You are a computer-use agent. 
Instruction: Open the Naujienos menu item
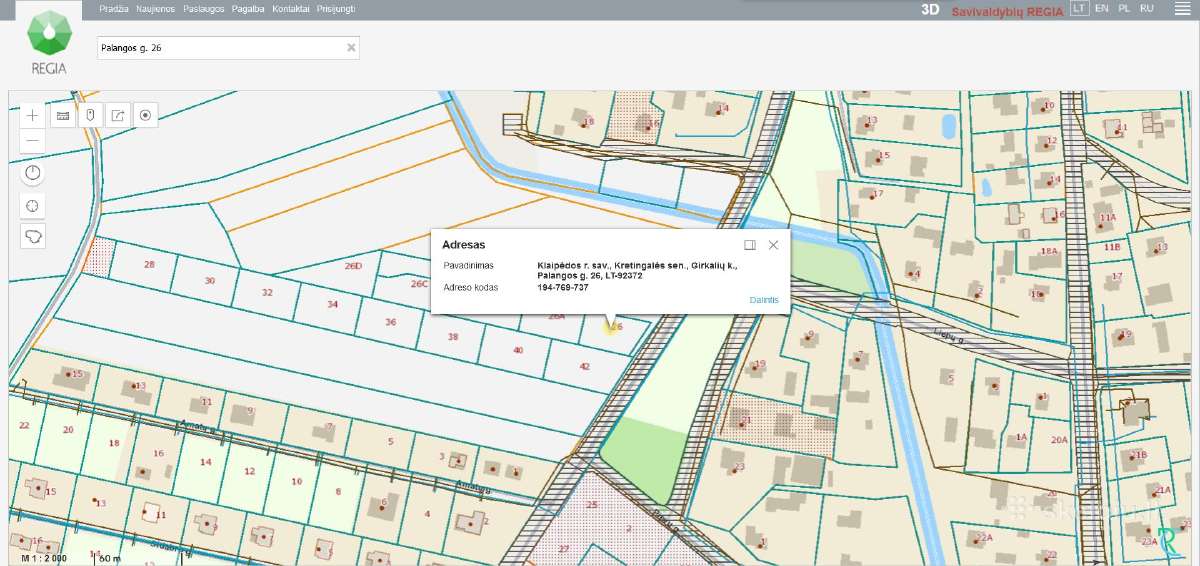pos(156,8)
